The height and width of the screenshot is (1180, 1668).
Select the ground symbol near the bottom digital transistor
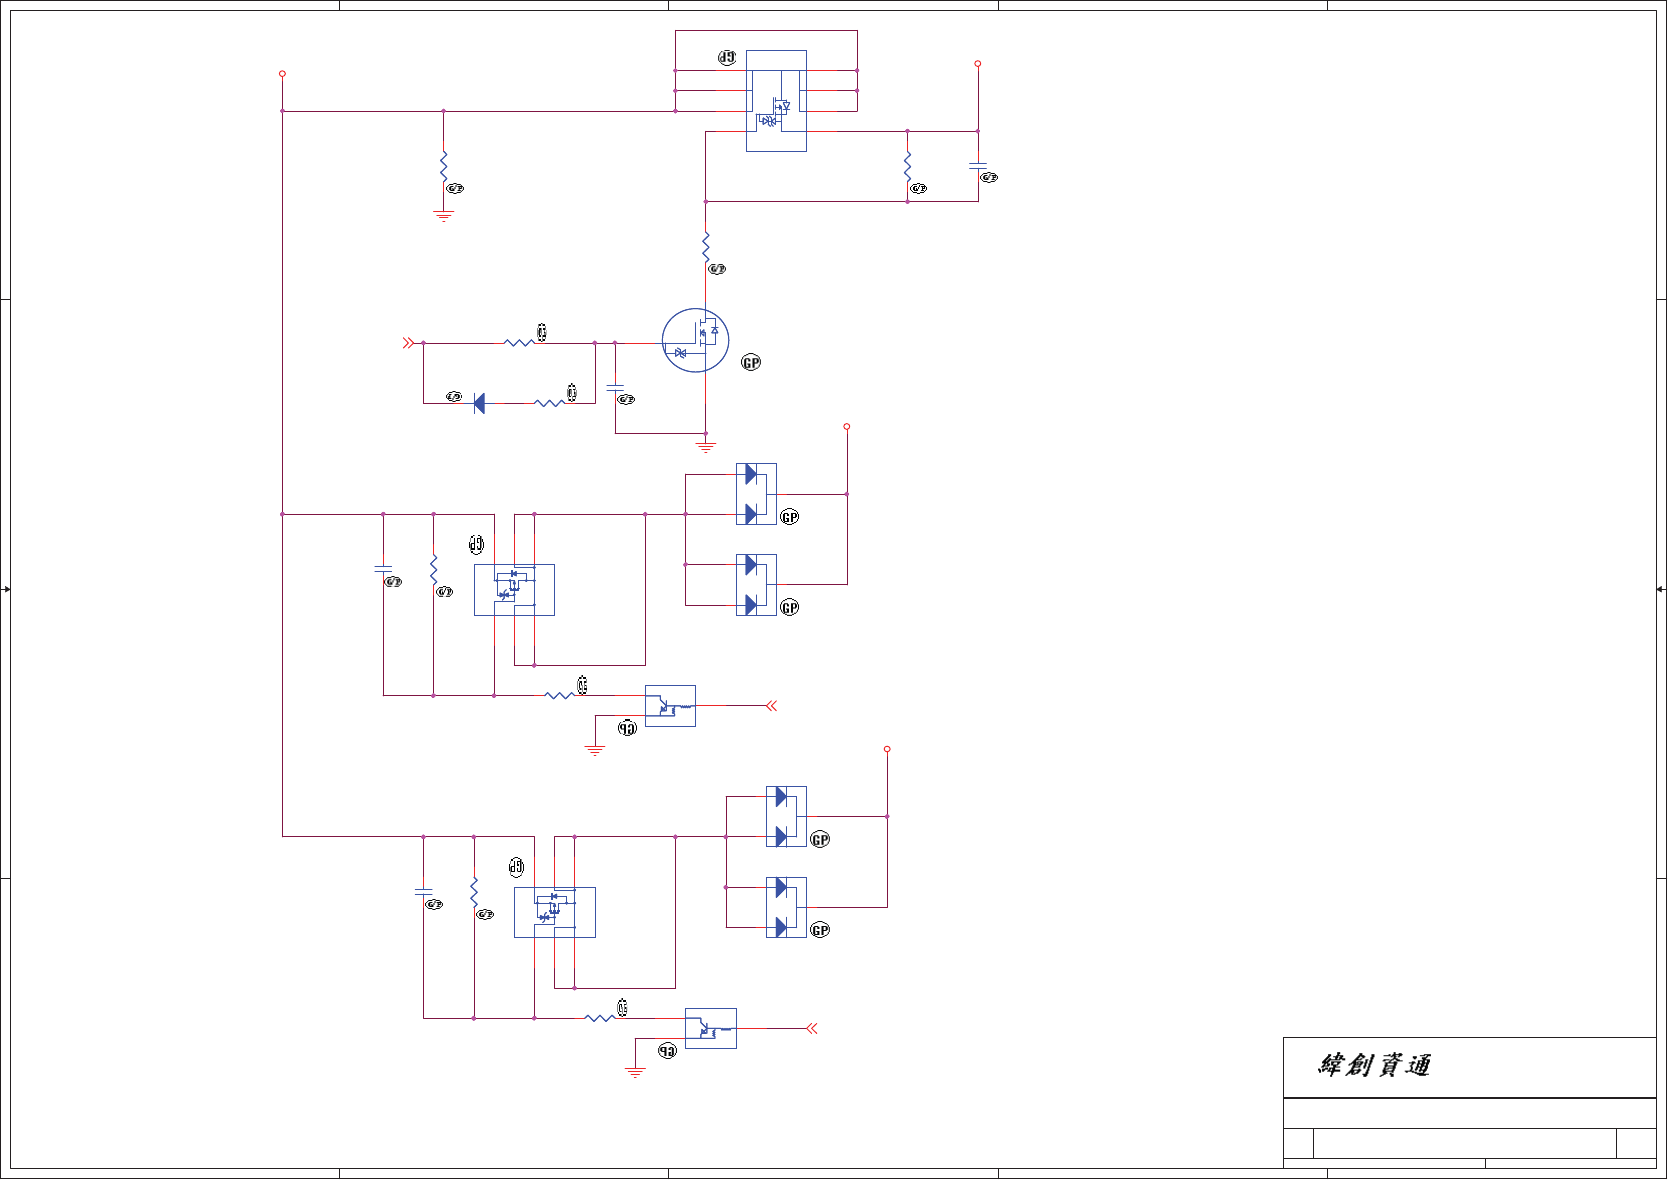click(x=635, y=1072)
